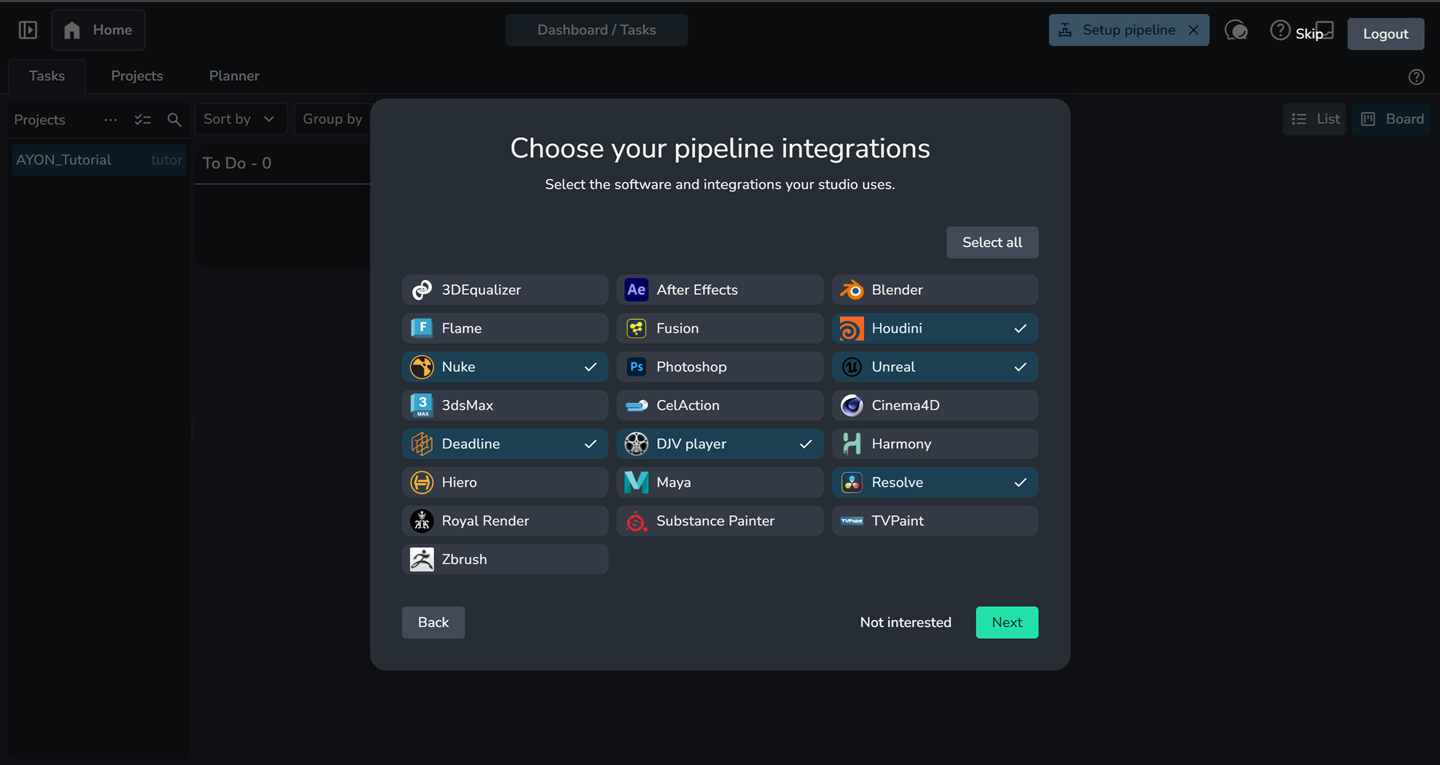Click the Flame logo icon

tap(422, 328)
